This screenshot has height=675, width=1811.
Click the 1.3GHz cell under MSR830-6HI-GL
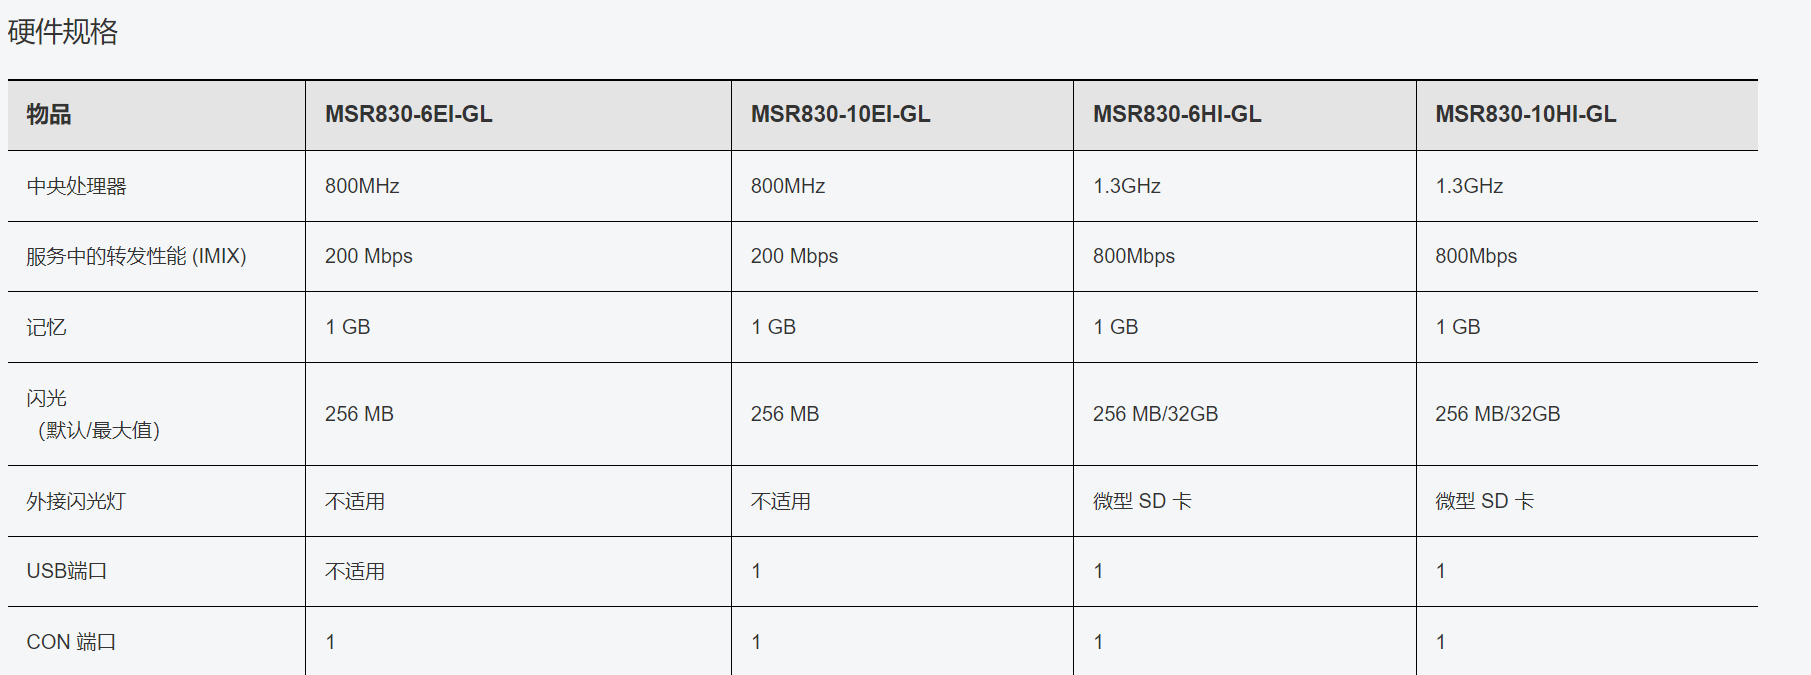pyautogui.click(x=1127, y=187)
